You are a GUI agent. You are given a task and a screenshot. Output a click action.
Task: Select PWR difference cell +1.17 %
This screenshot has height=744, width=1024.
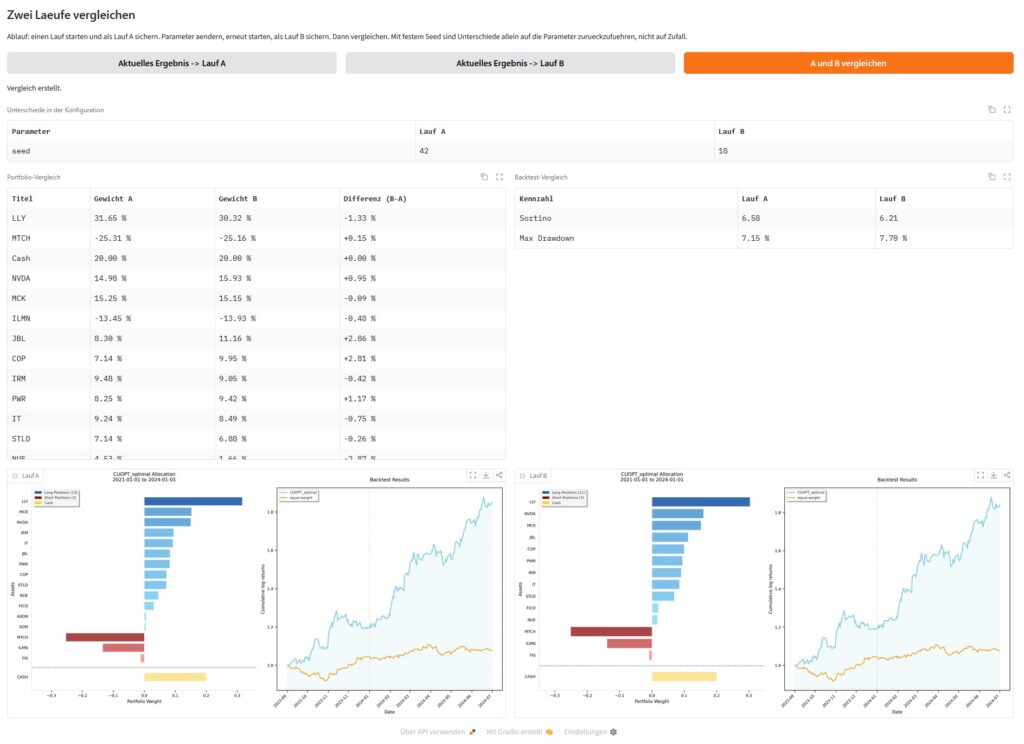(x=422, y=398)
